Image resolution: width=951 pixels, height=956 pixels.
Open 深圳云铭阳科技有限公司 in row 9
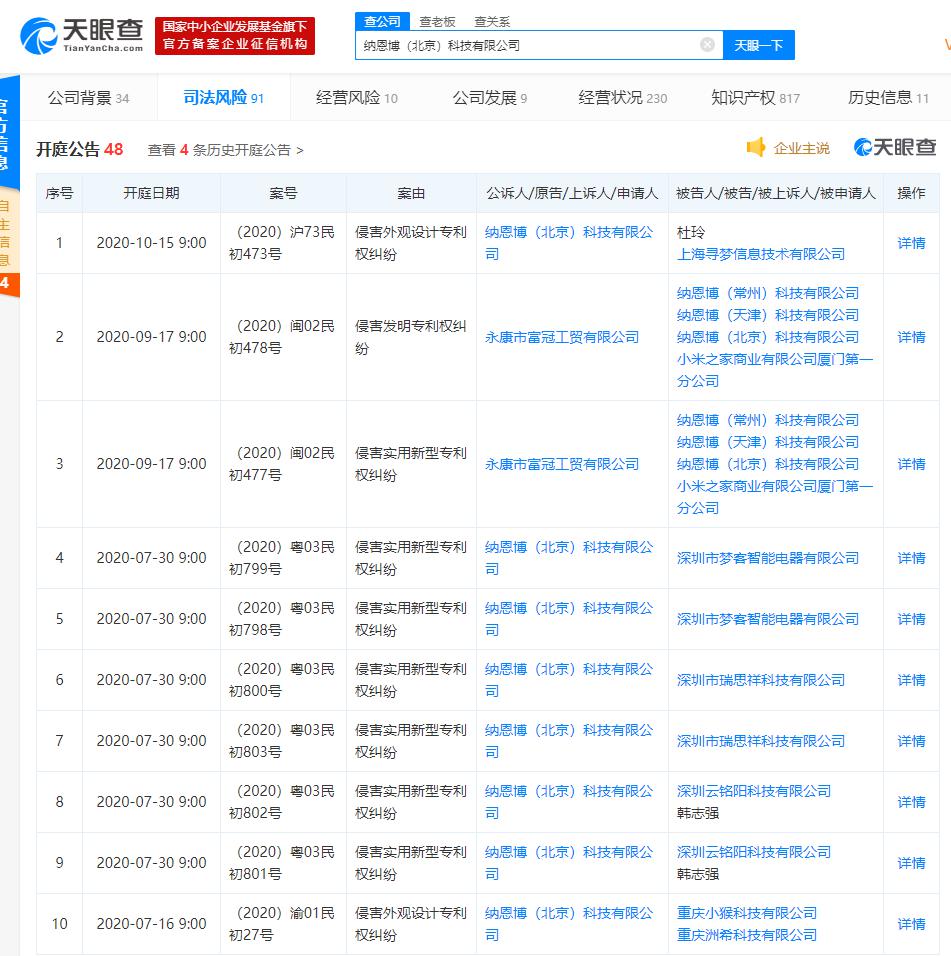pyautogui.click(x=754, y=852)
